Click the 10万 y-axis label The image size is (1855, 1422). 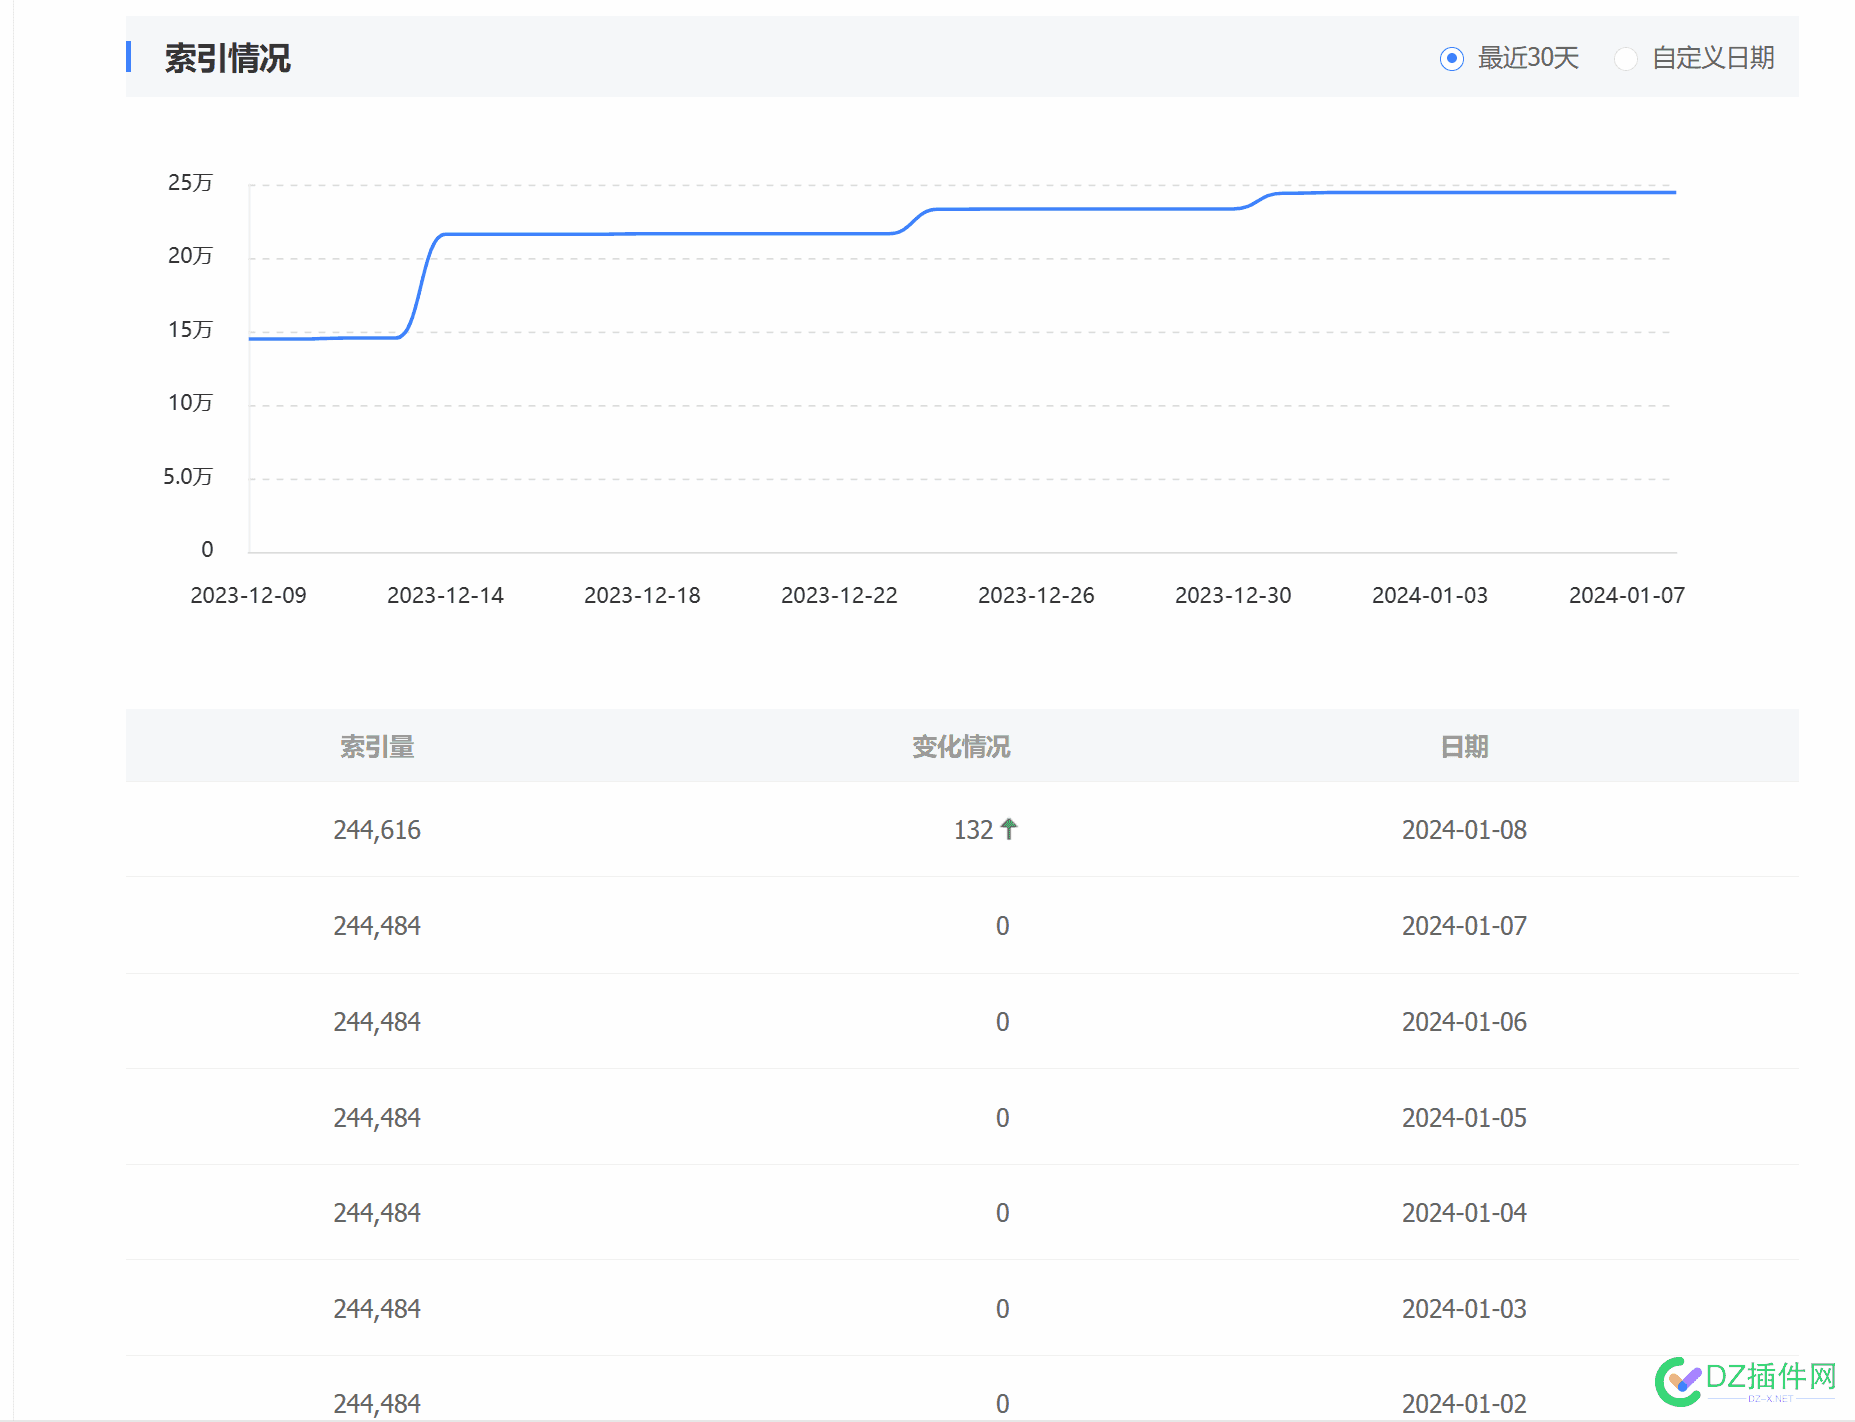tap(190, 403)
